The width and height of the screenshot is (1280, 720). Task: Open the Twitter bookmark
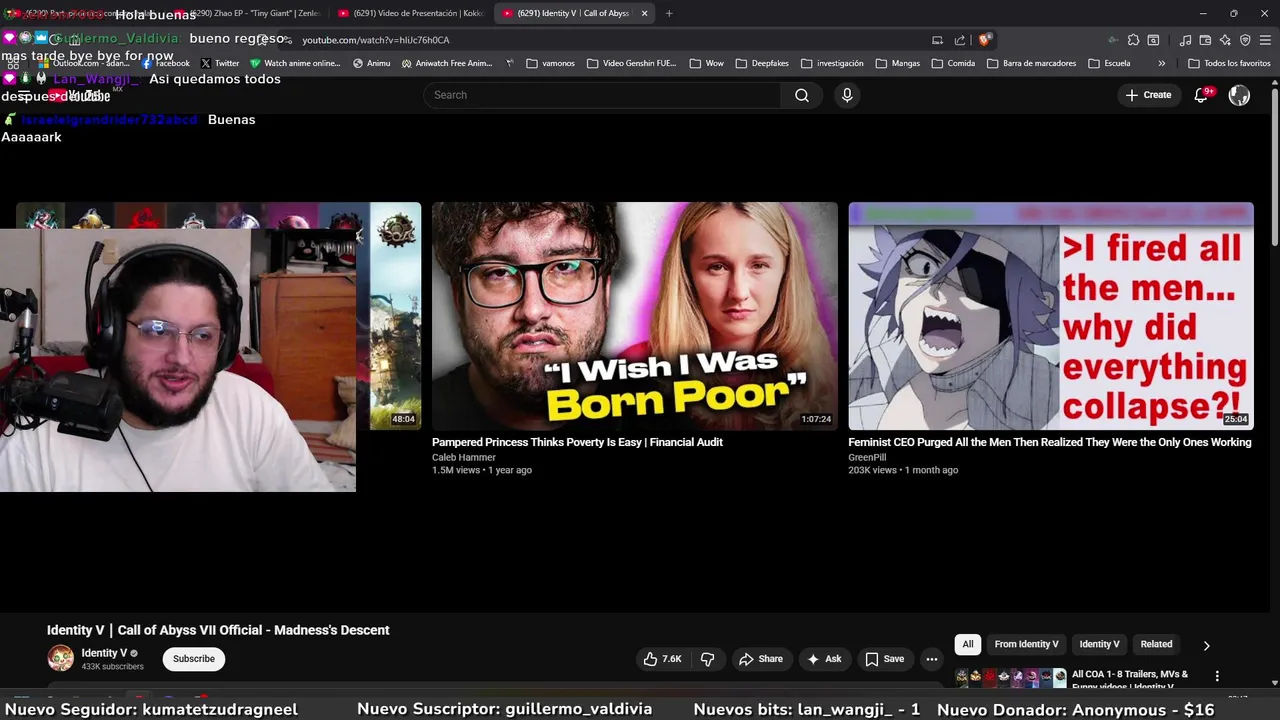point(220,63)
